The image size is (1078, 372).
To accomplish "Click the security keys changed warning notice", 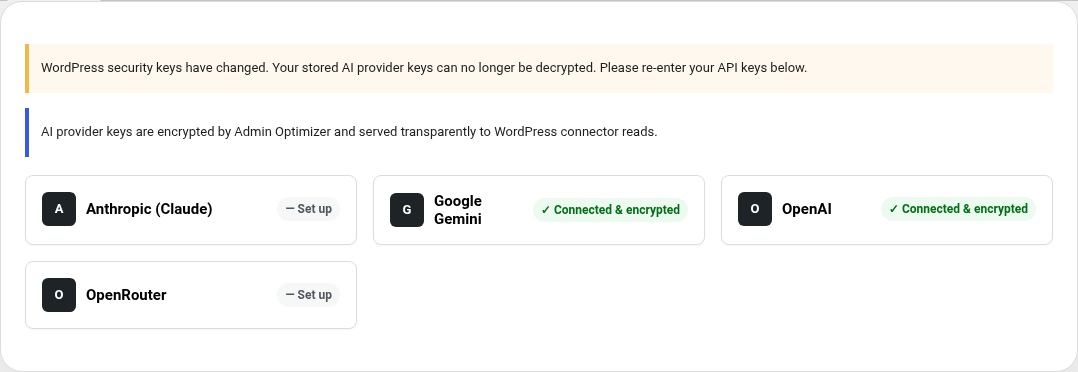I will point(539,68).
